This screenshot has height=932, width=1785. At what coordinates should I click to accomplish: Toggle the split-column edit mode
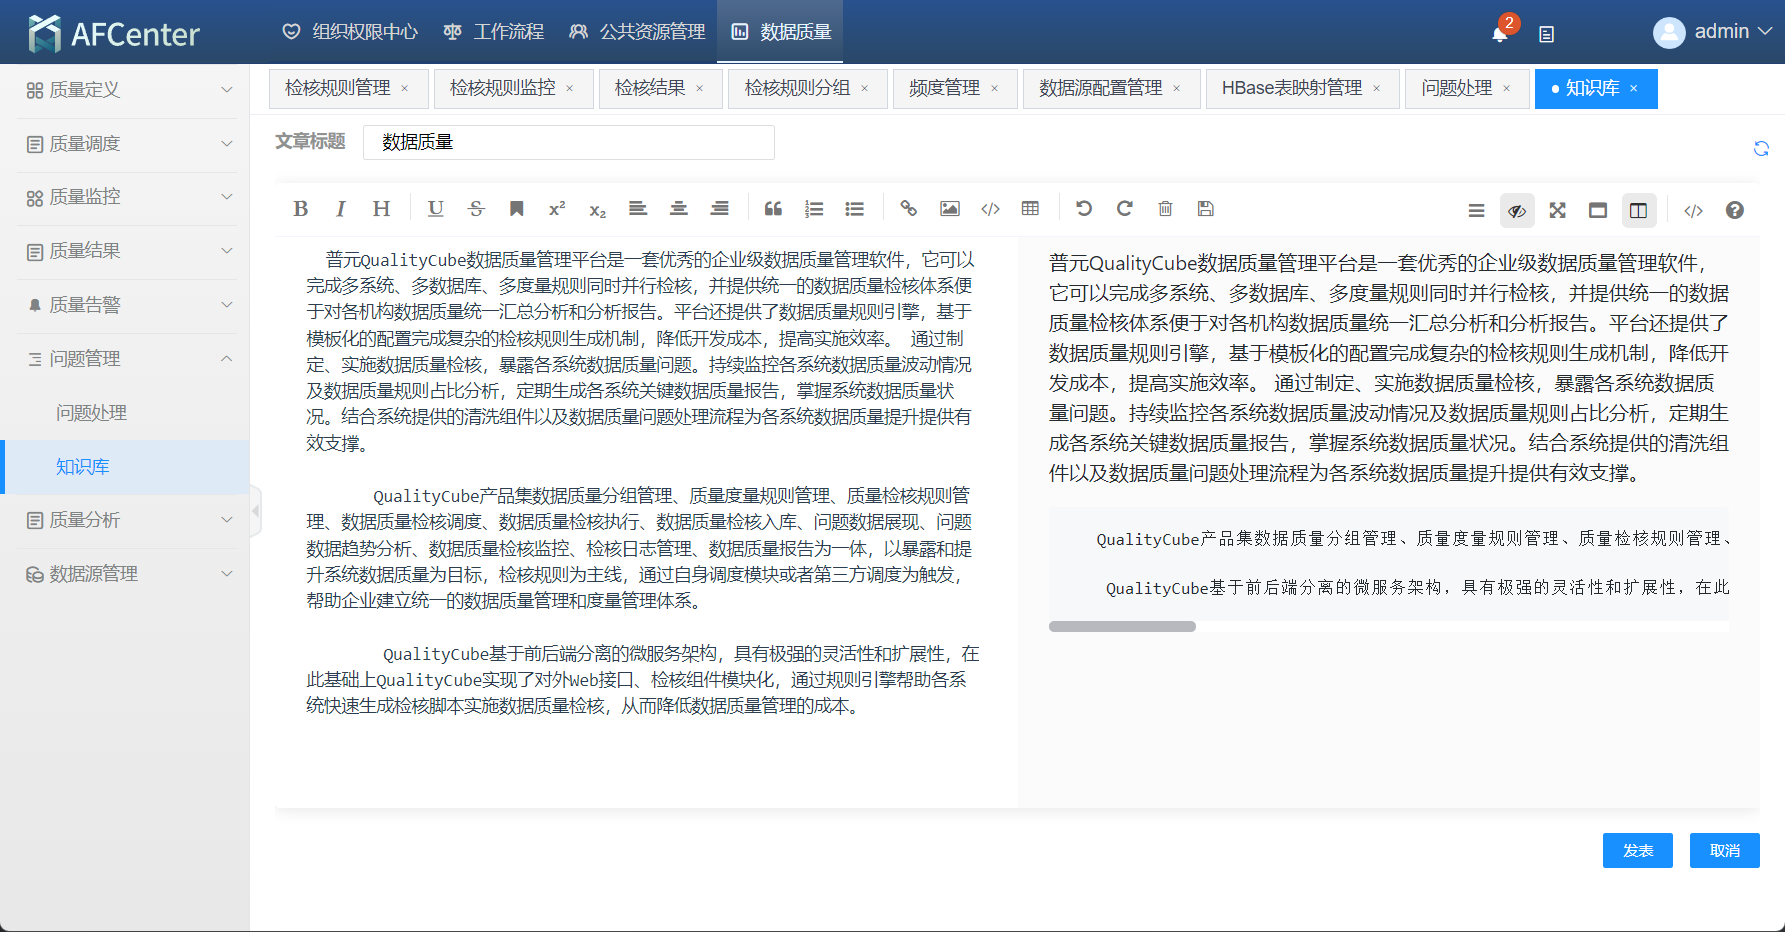click(1638, 211)
